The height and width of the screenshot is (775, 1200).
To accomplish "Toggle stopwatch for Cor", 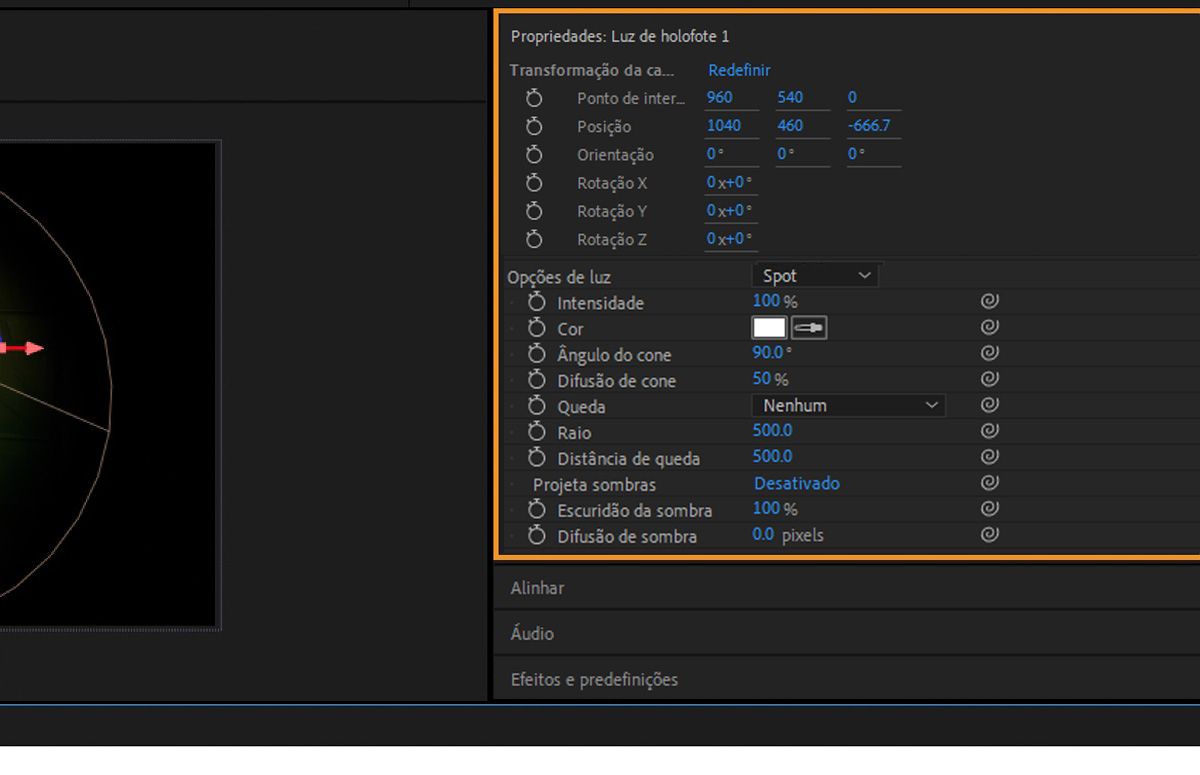I will click(x=537, y=328).
